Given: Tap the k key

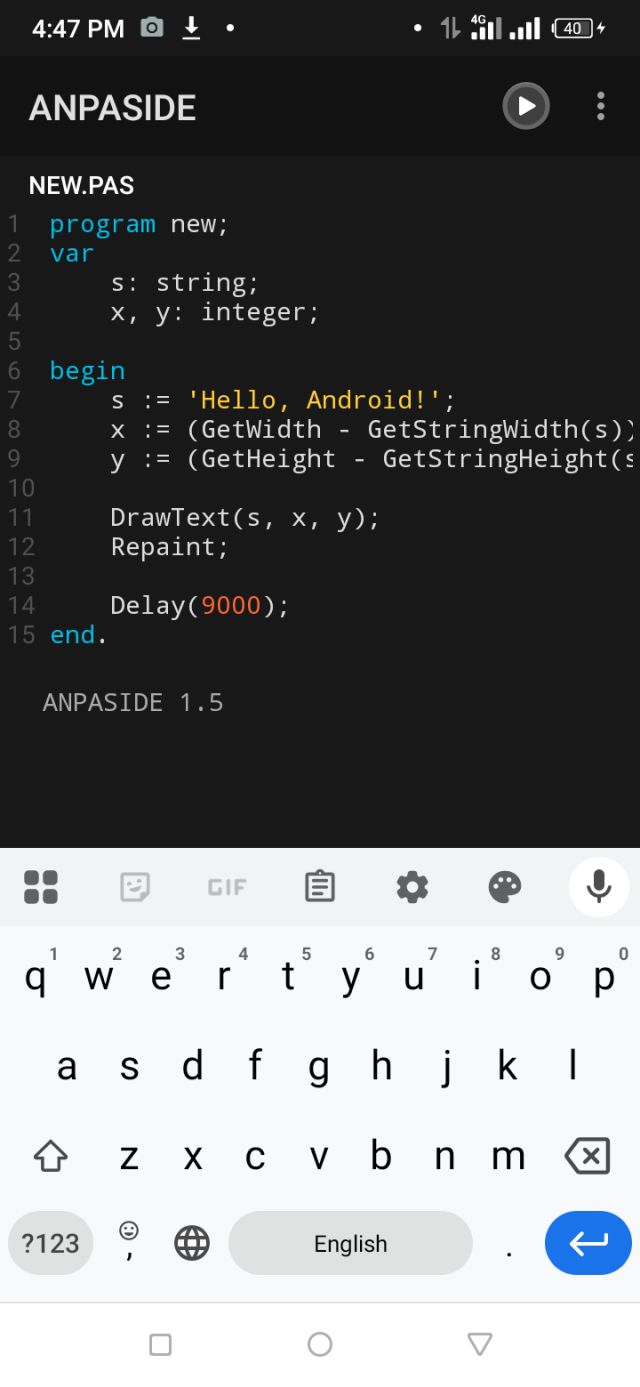Looking at the screenshot, I should 508,1067.
